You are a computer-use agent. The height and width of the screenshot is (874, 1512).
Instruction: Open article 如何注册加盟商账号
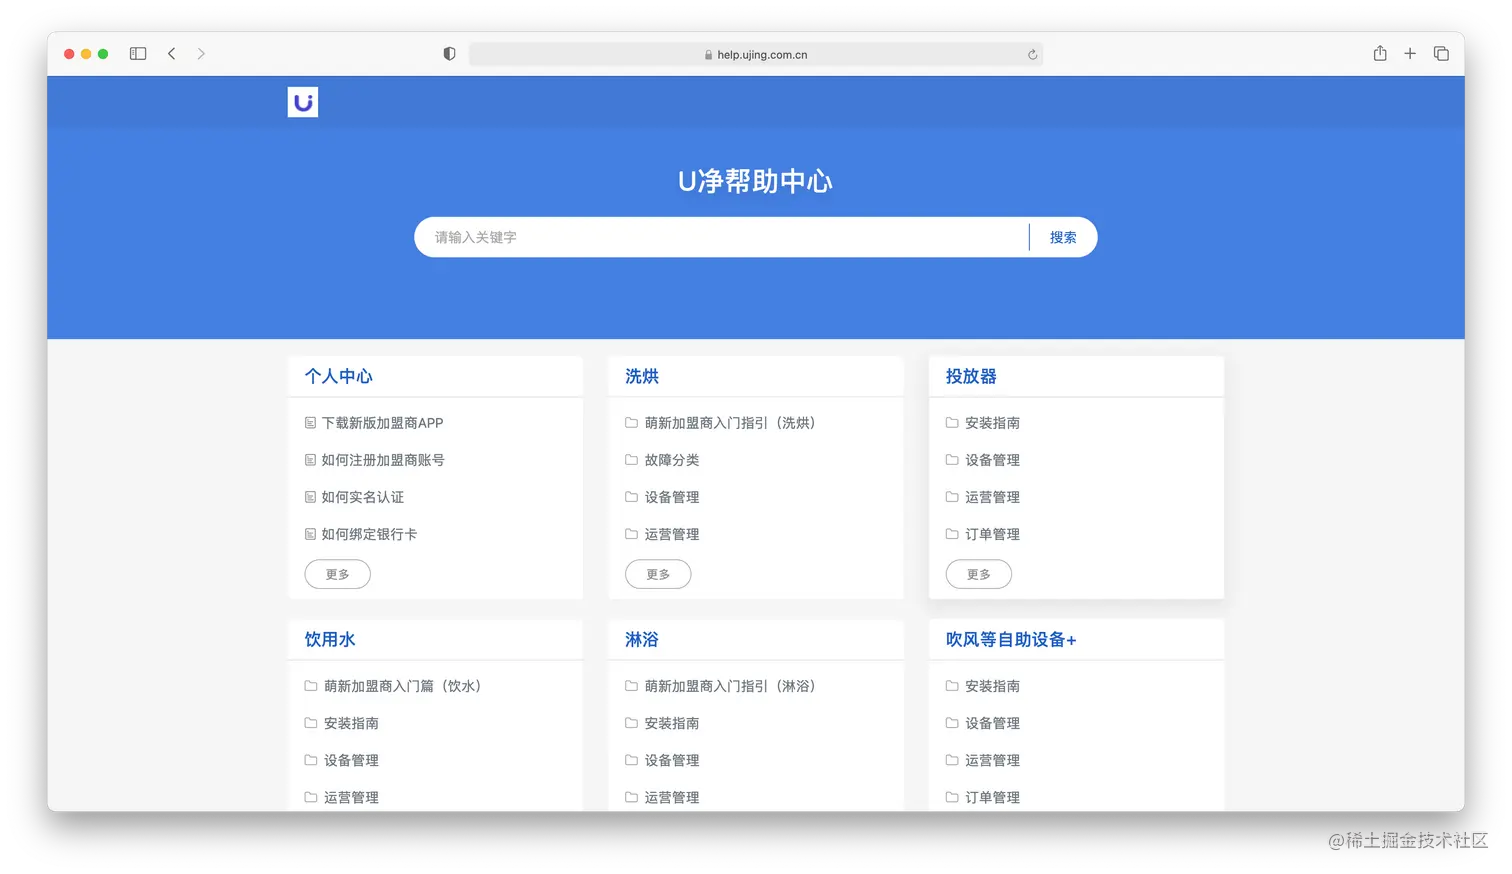click(383, 460)
